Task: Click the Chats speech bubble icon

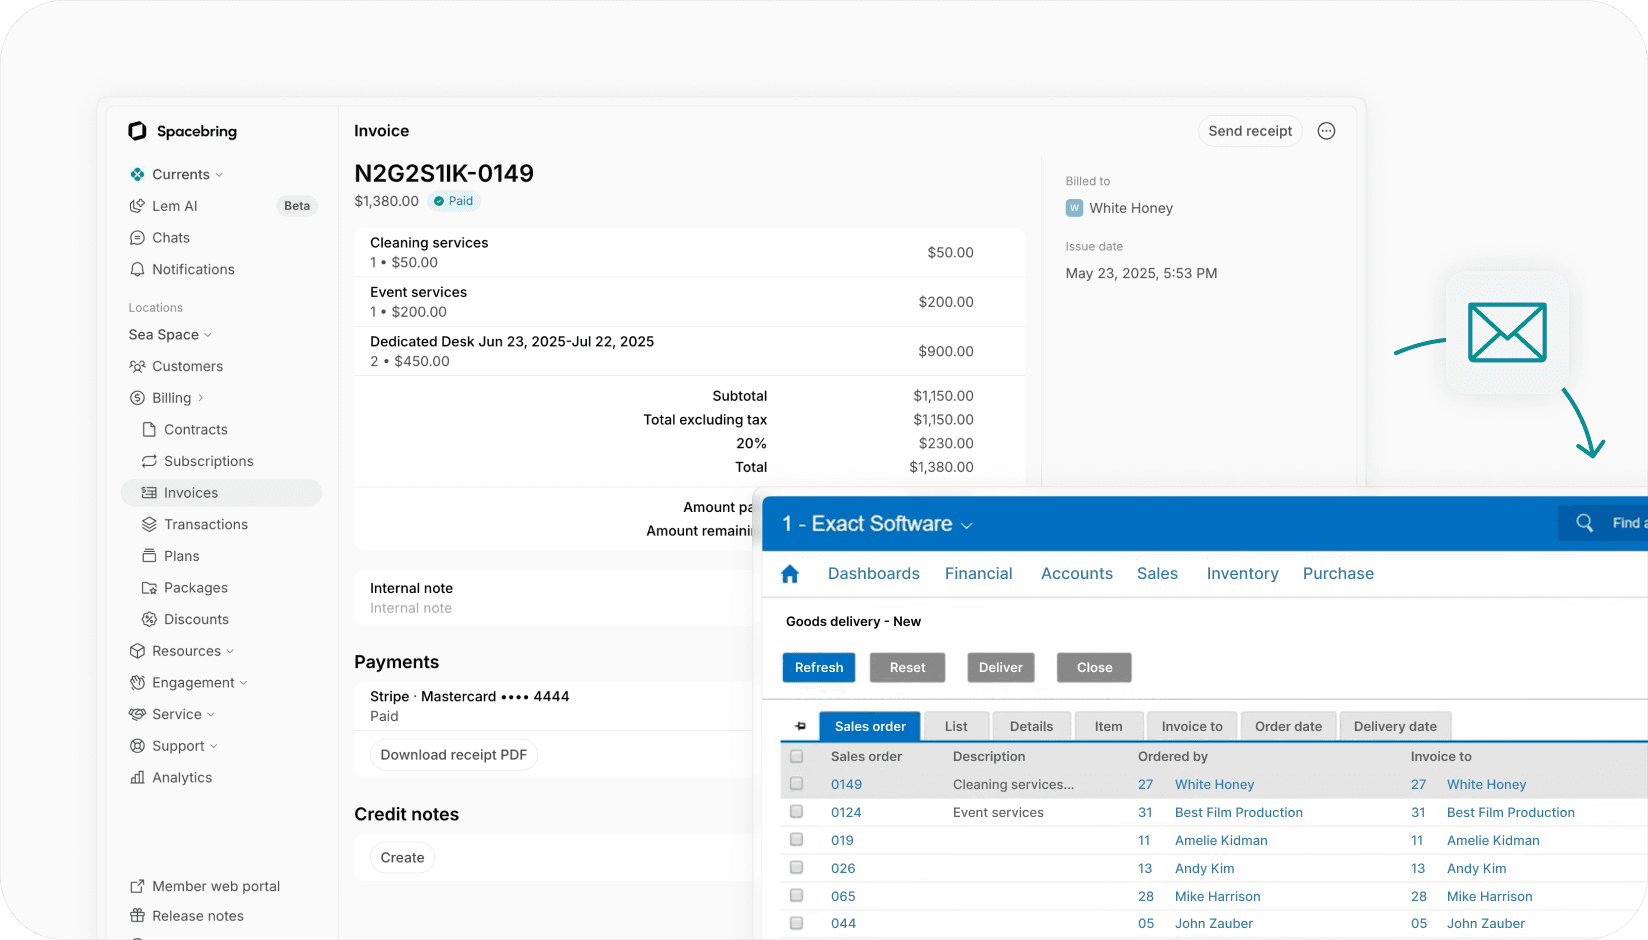Action: (137, 238)
